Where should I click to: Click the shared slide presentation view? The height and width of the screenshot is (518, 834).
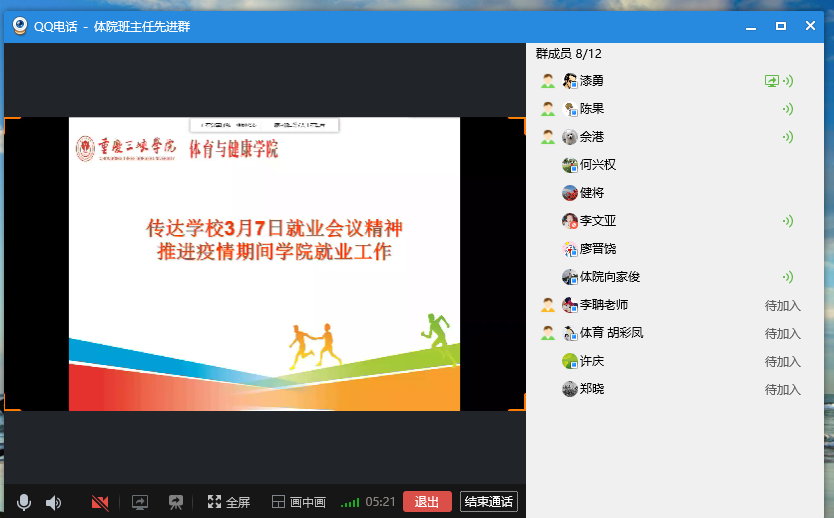(x=264, y=264)
